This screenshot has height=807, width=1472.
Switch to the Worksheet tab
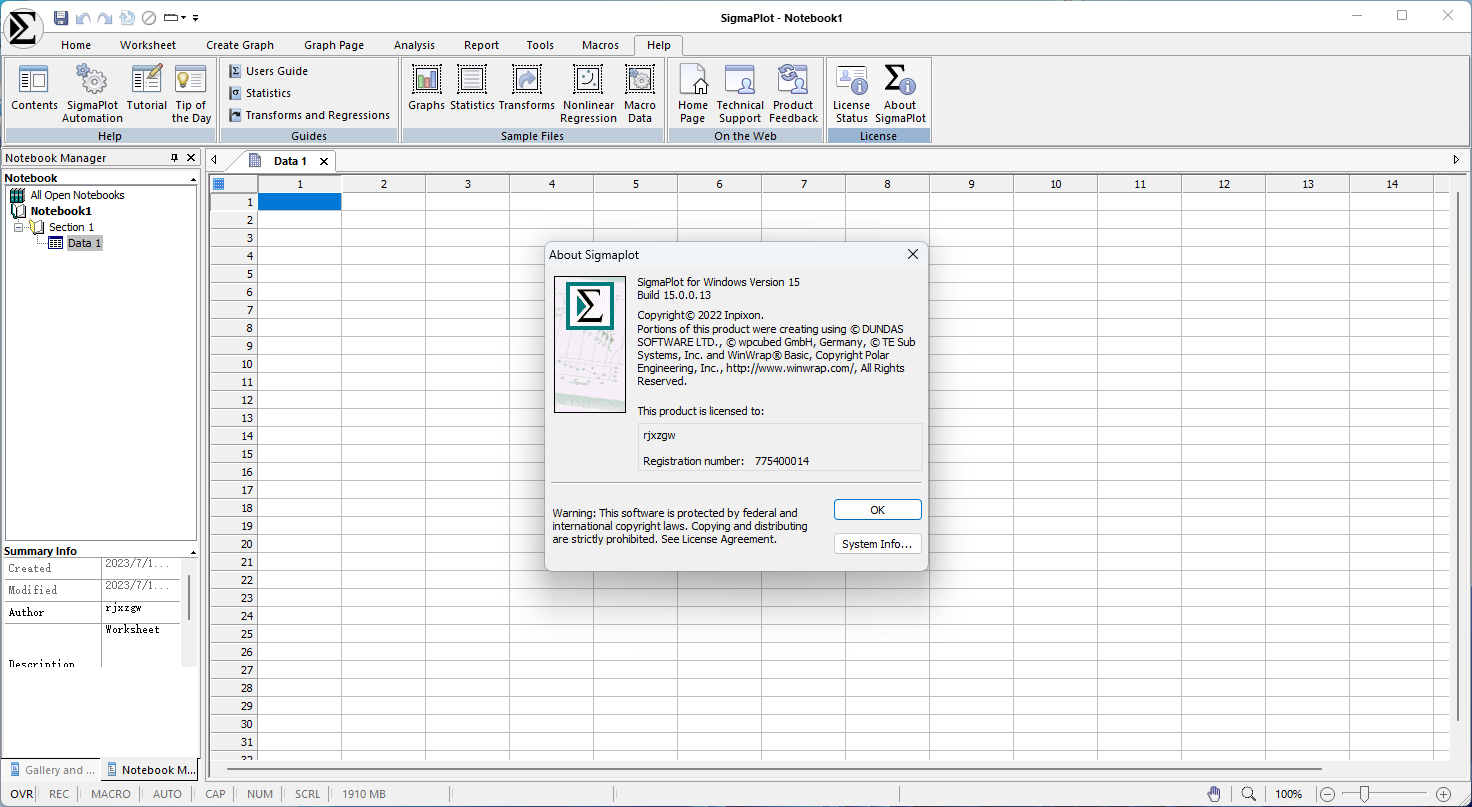(148, 45)
